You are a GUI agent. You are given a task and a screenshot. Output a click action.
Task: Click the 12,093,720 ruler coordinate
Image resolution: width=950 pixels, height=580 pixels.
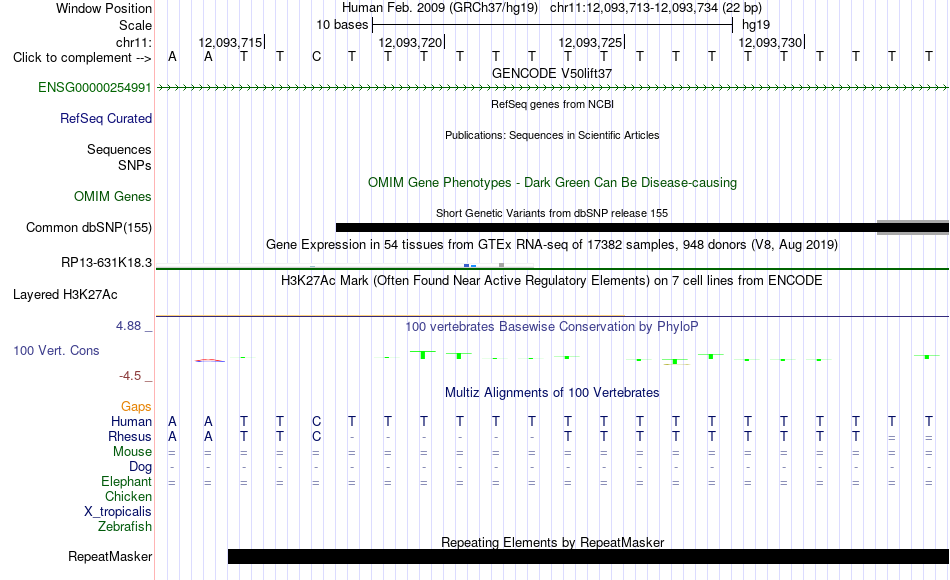(410, 42)
